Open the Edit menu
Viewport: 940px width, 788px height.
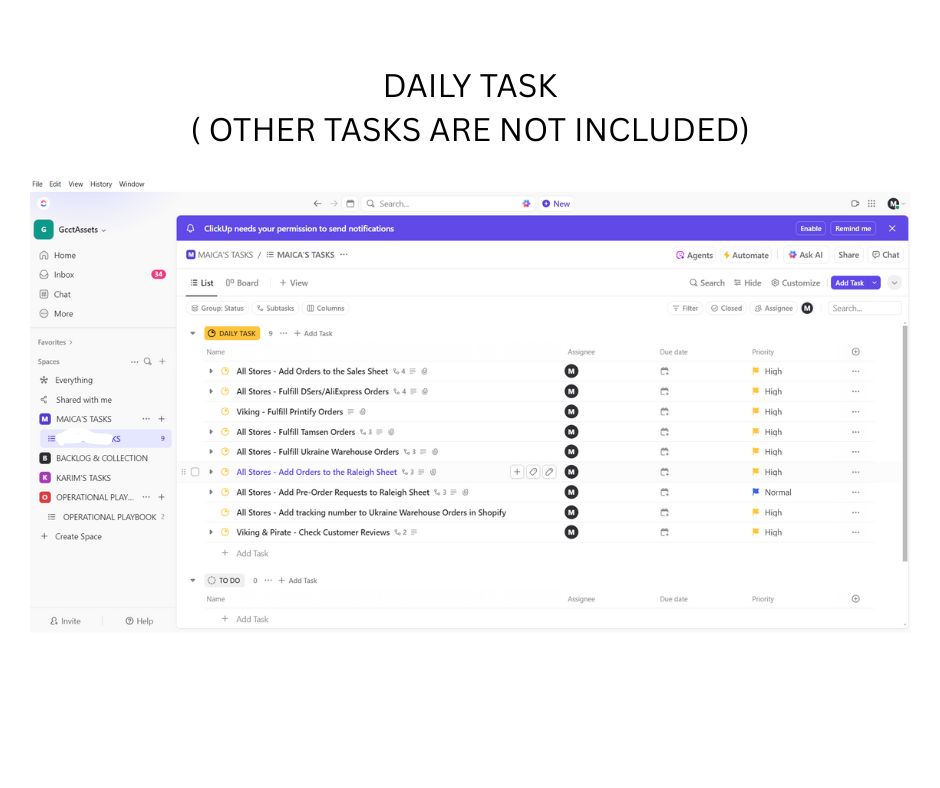pos(55,184)
